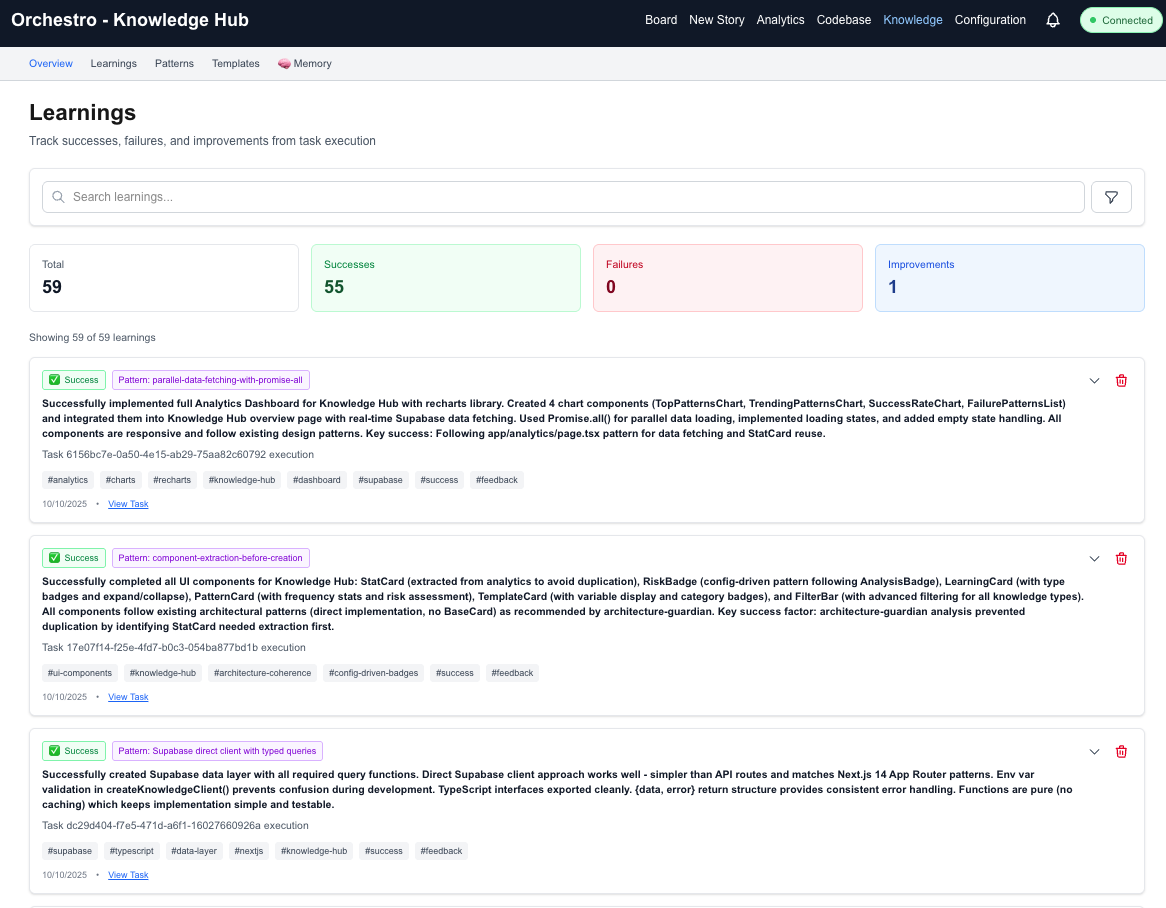Click View Task on the first learning
Viewport: 1166px width, 908px height.
coord(128,503)
